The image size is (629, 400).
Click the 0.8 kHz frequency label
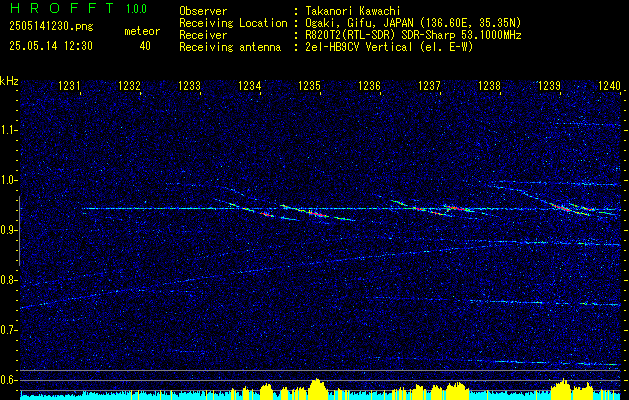tap(8, 280)
